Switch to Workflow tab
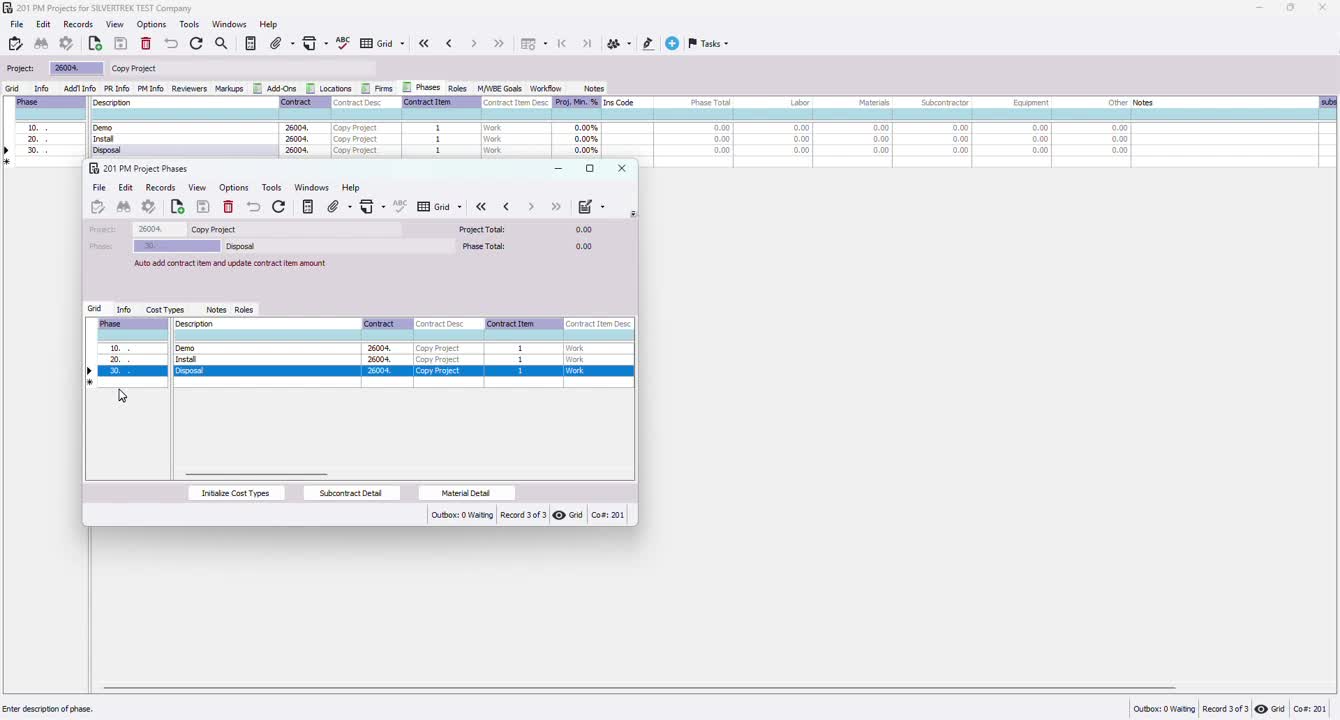The image size is (1340, 720). tap(546, 89)
